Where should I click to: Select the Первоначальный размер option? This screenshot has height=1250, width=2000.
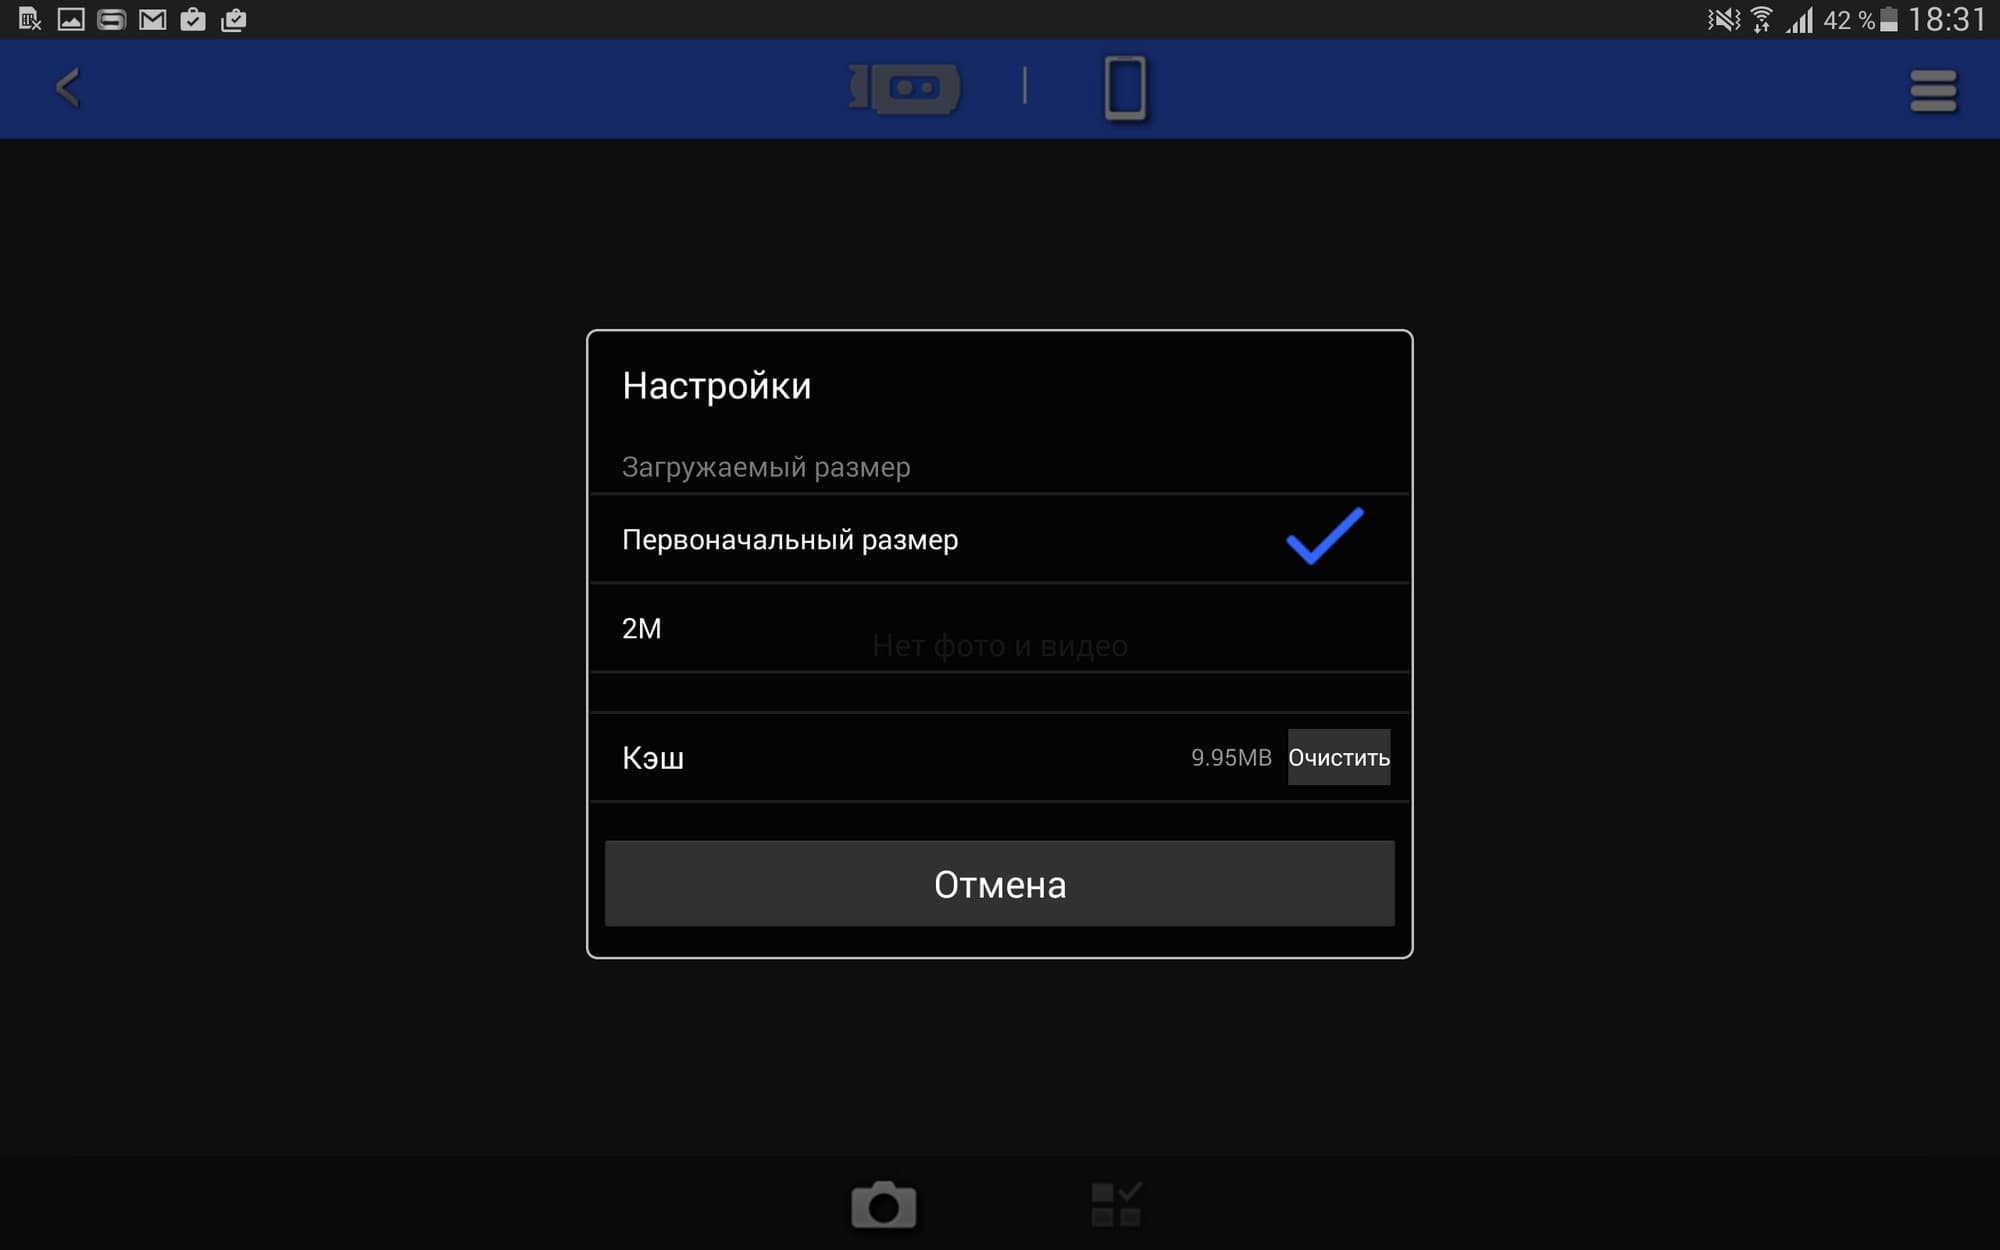tap(790, 540)
